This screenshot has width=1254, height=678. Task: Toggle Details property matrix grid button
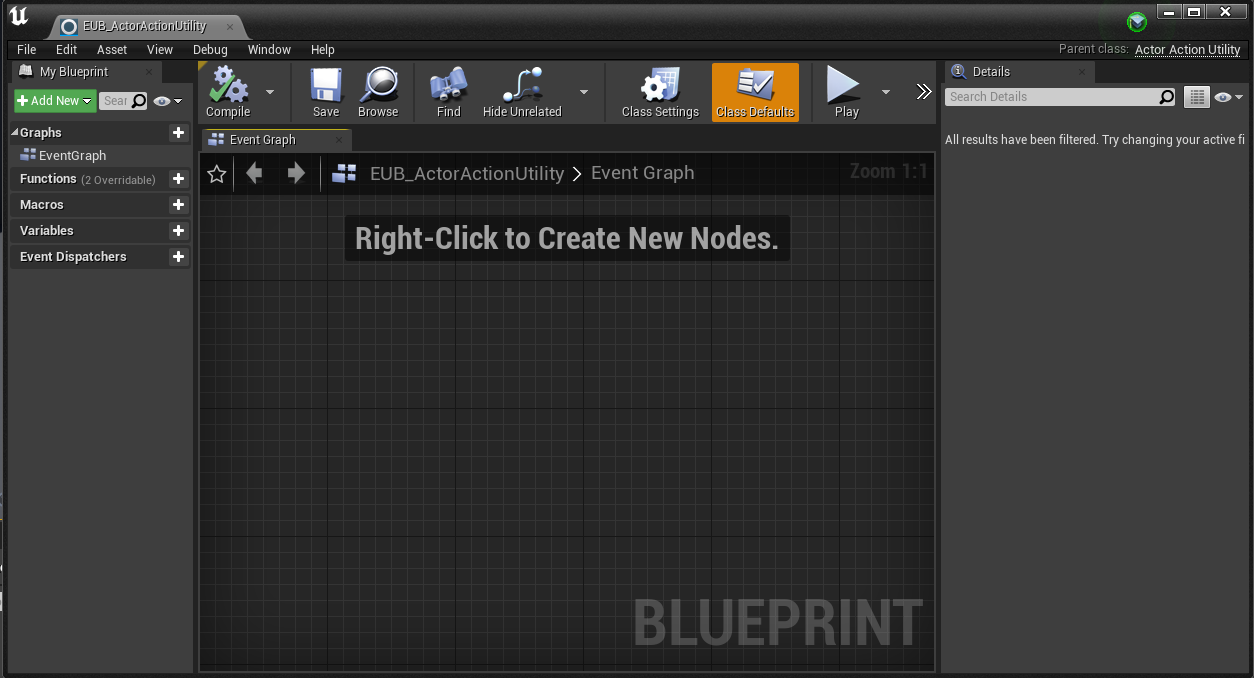point(1196,97)
